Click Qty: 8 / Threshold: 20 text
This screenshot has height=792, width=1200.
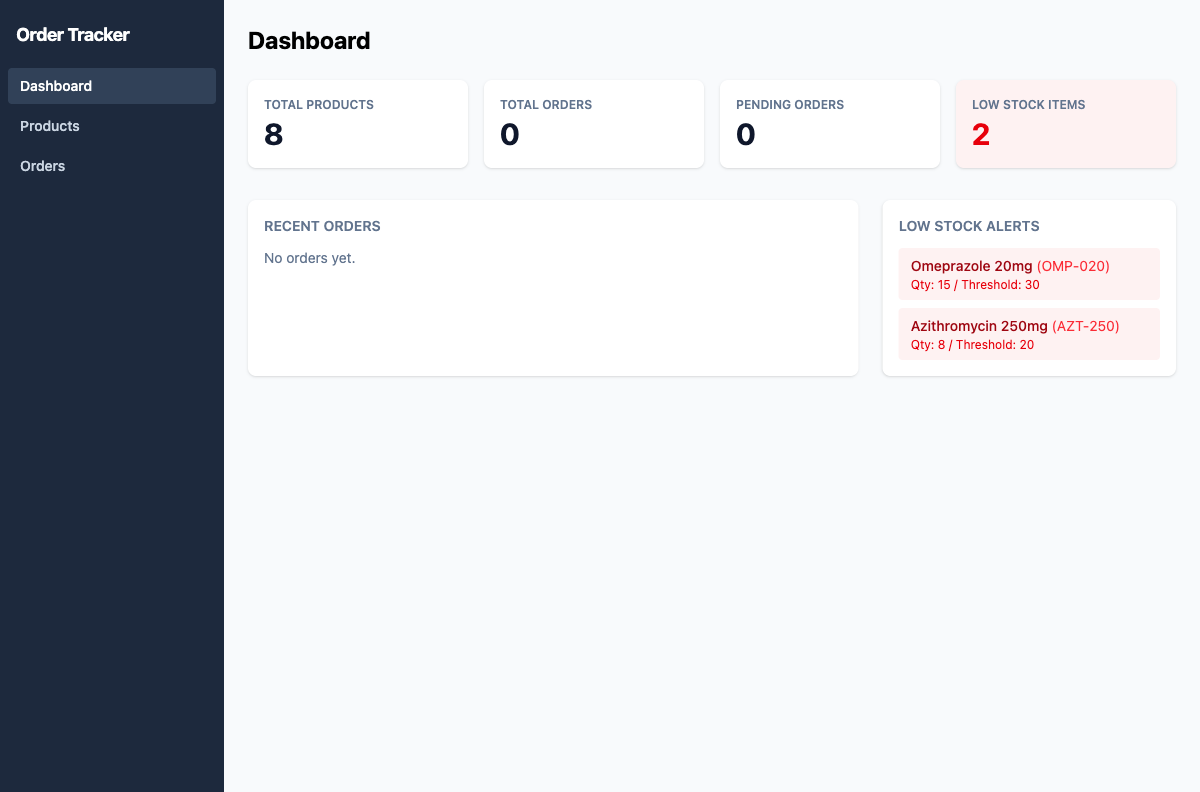970,345
